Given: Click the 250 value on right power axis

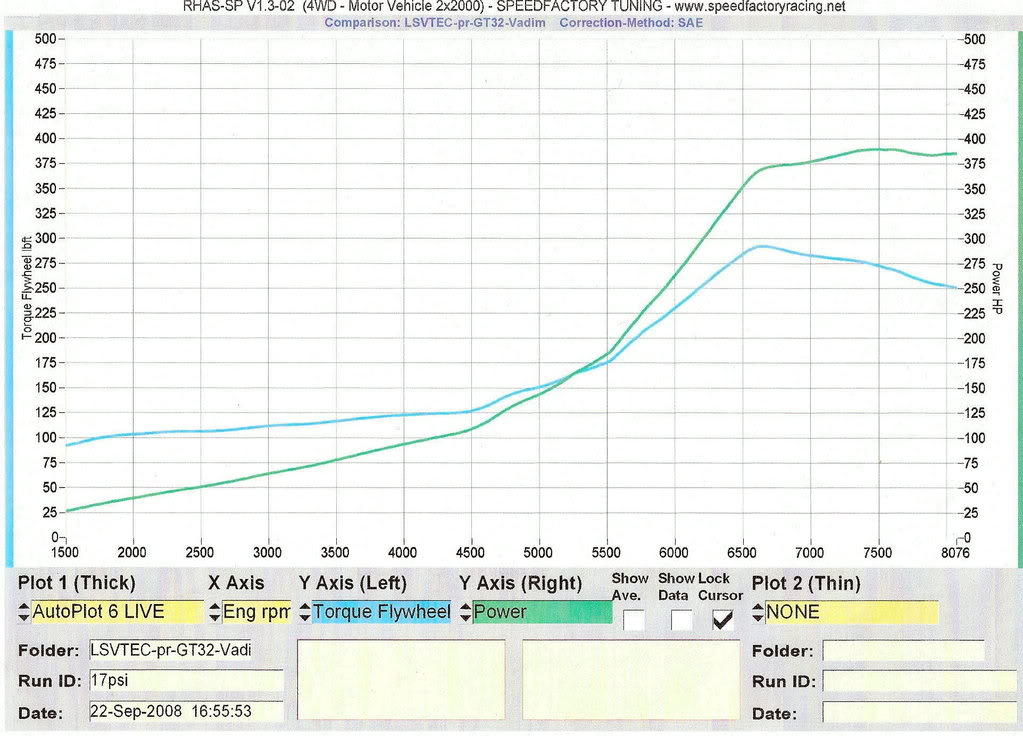Looking at the screenshot, I should tap(975, 288).
